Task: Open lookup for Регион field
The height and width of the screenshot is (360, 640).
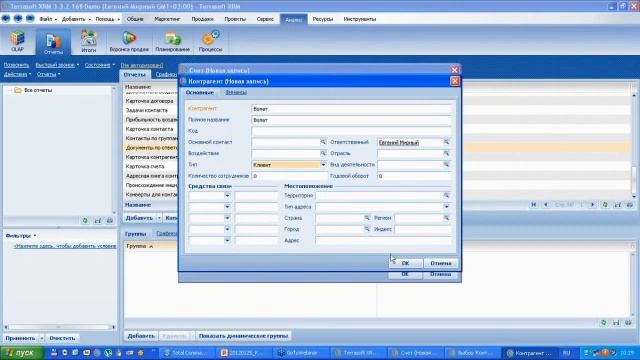Action: point(446,218)
